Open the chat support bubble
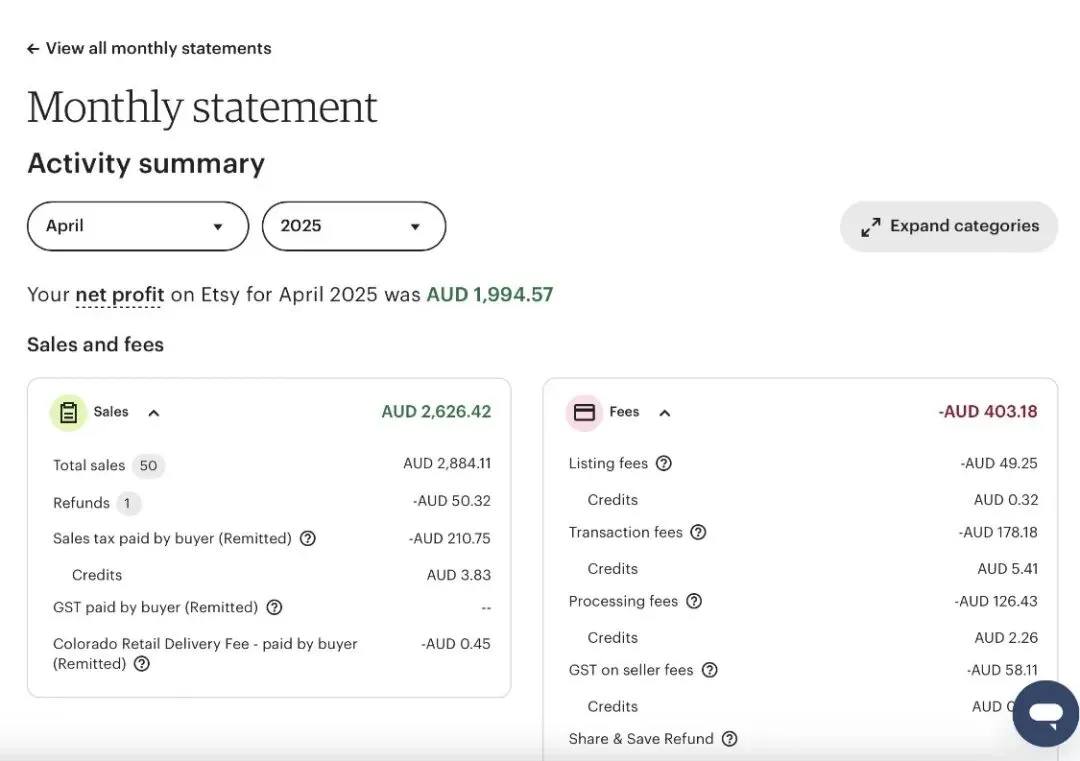 1045,713
